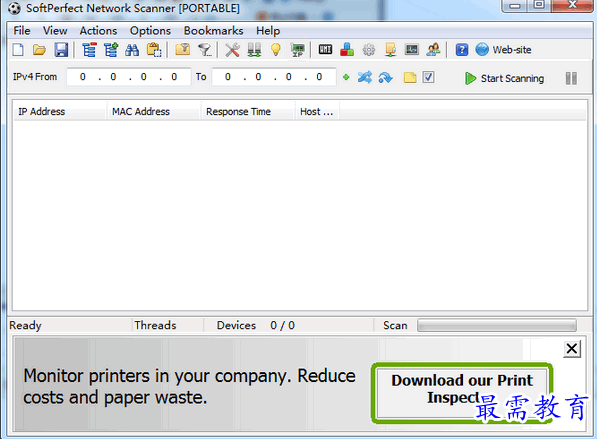Viewport: 597px width, 439px height.
Task: Click the users accounts icon
Action: point(433,49)
